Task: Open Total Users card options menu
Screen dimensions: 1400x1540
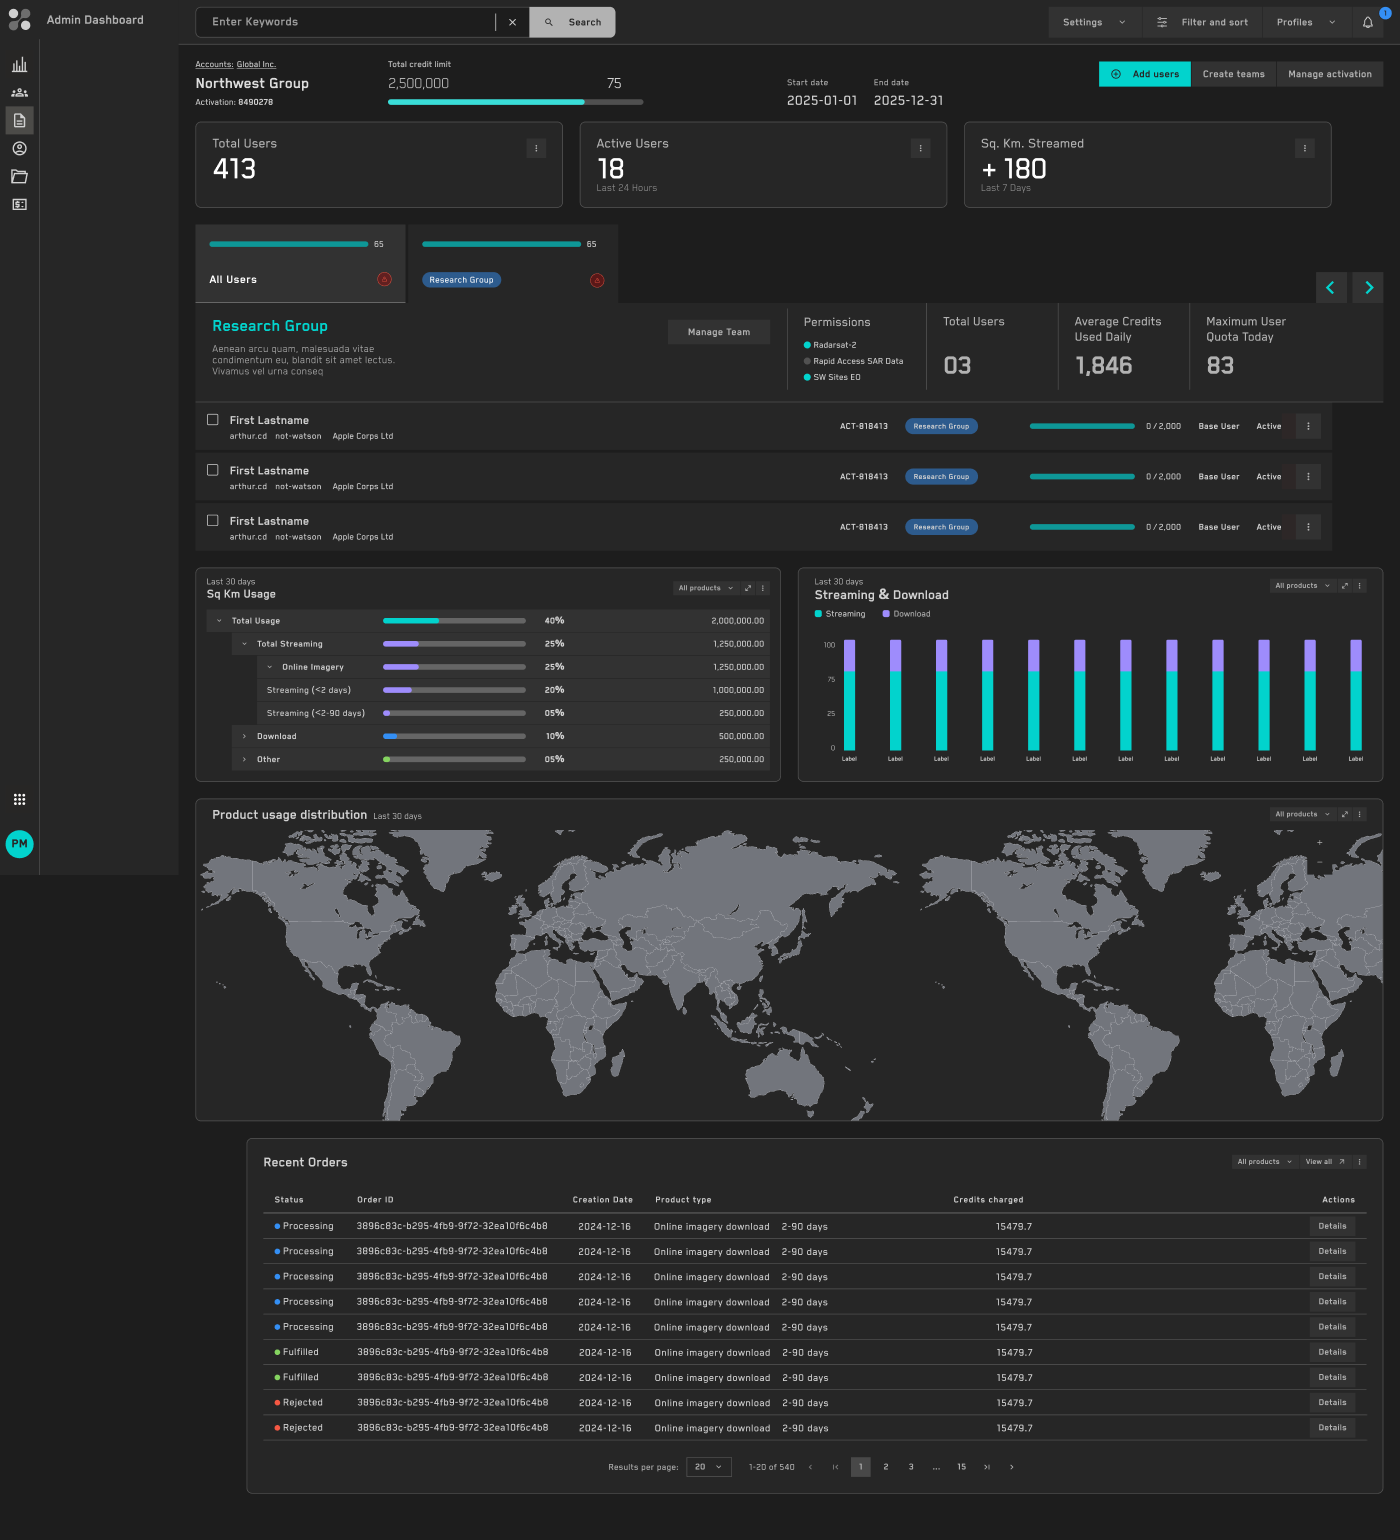Action: 536,148
